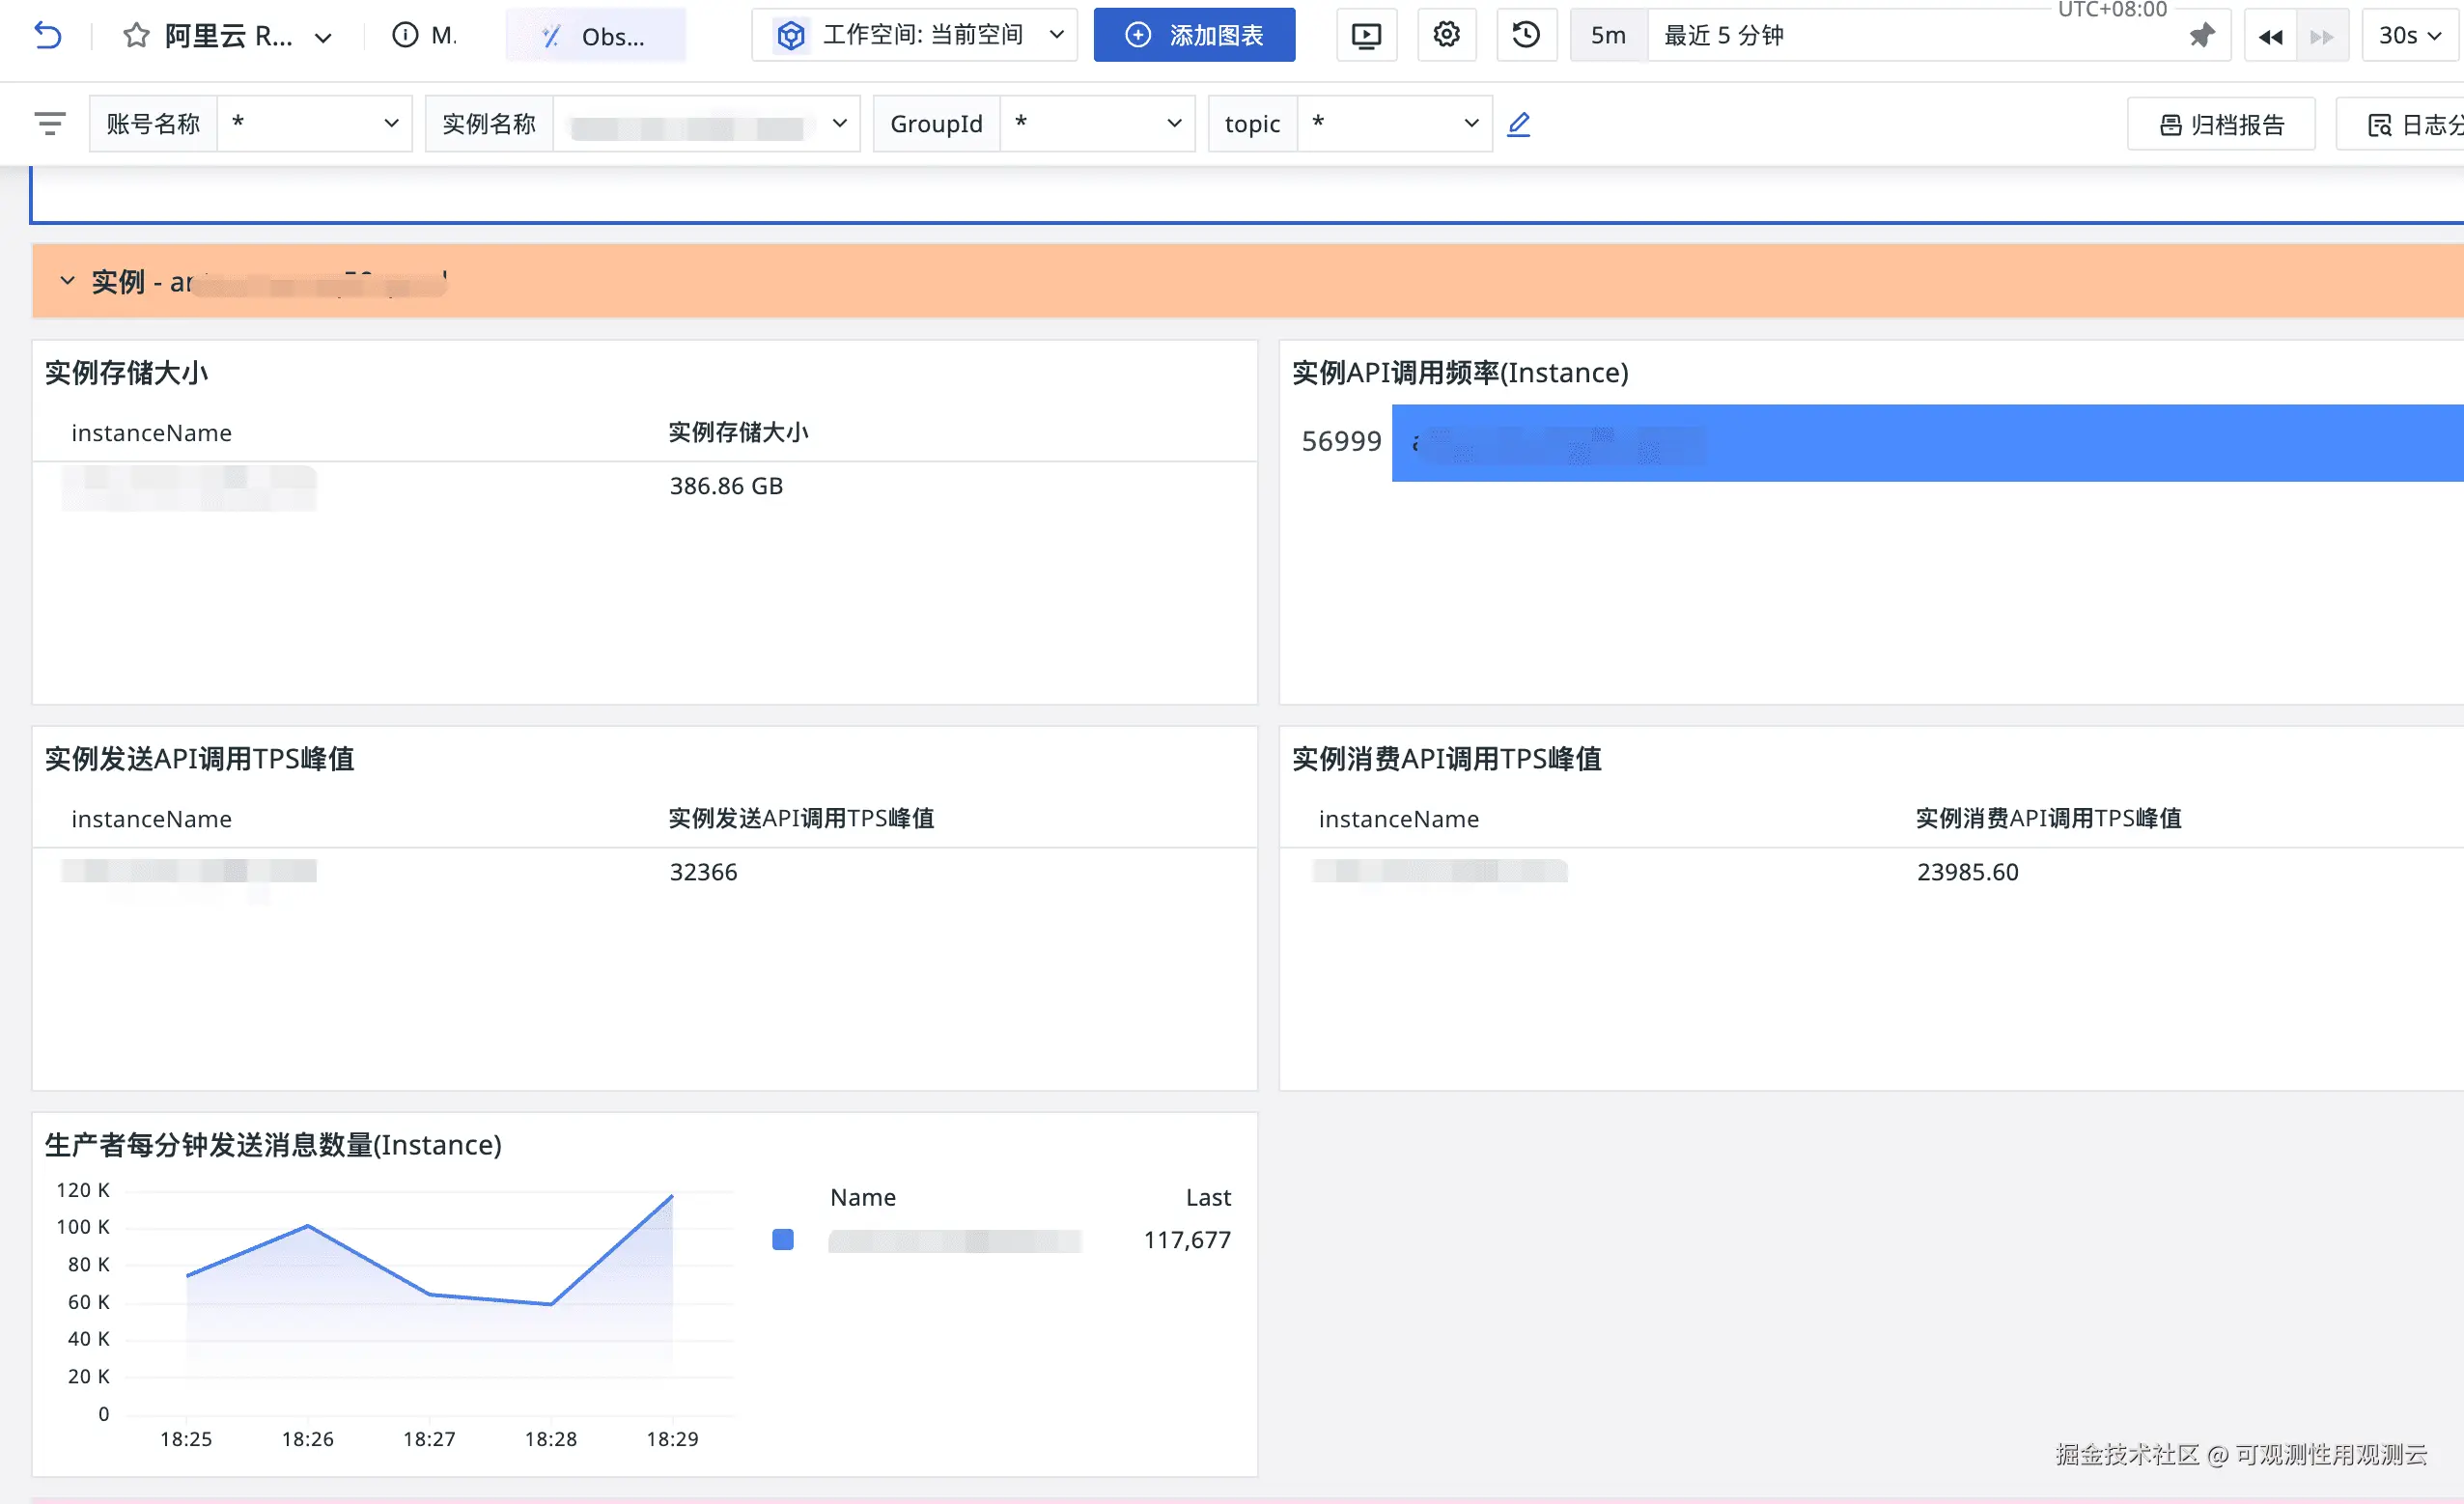This screenshot has height=1504, width=2464.
Task: Toggle the blue legend series swatch
Action: pyautogui.click(x=783, y=1240)
